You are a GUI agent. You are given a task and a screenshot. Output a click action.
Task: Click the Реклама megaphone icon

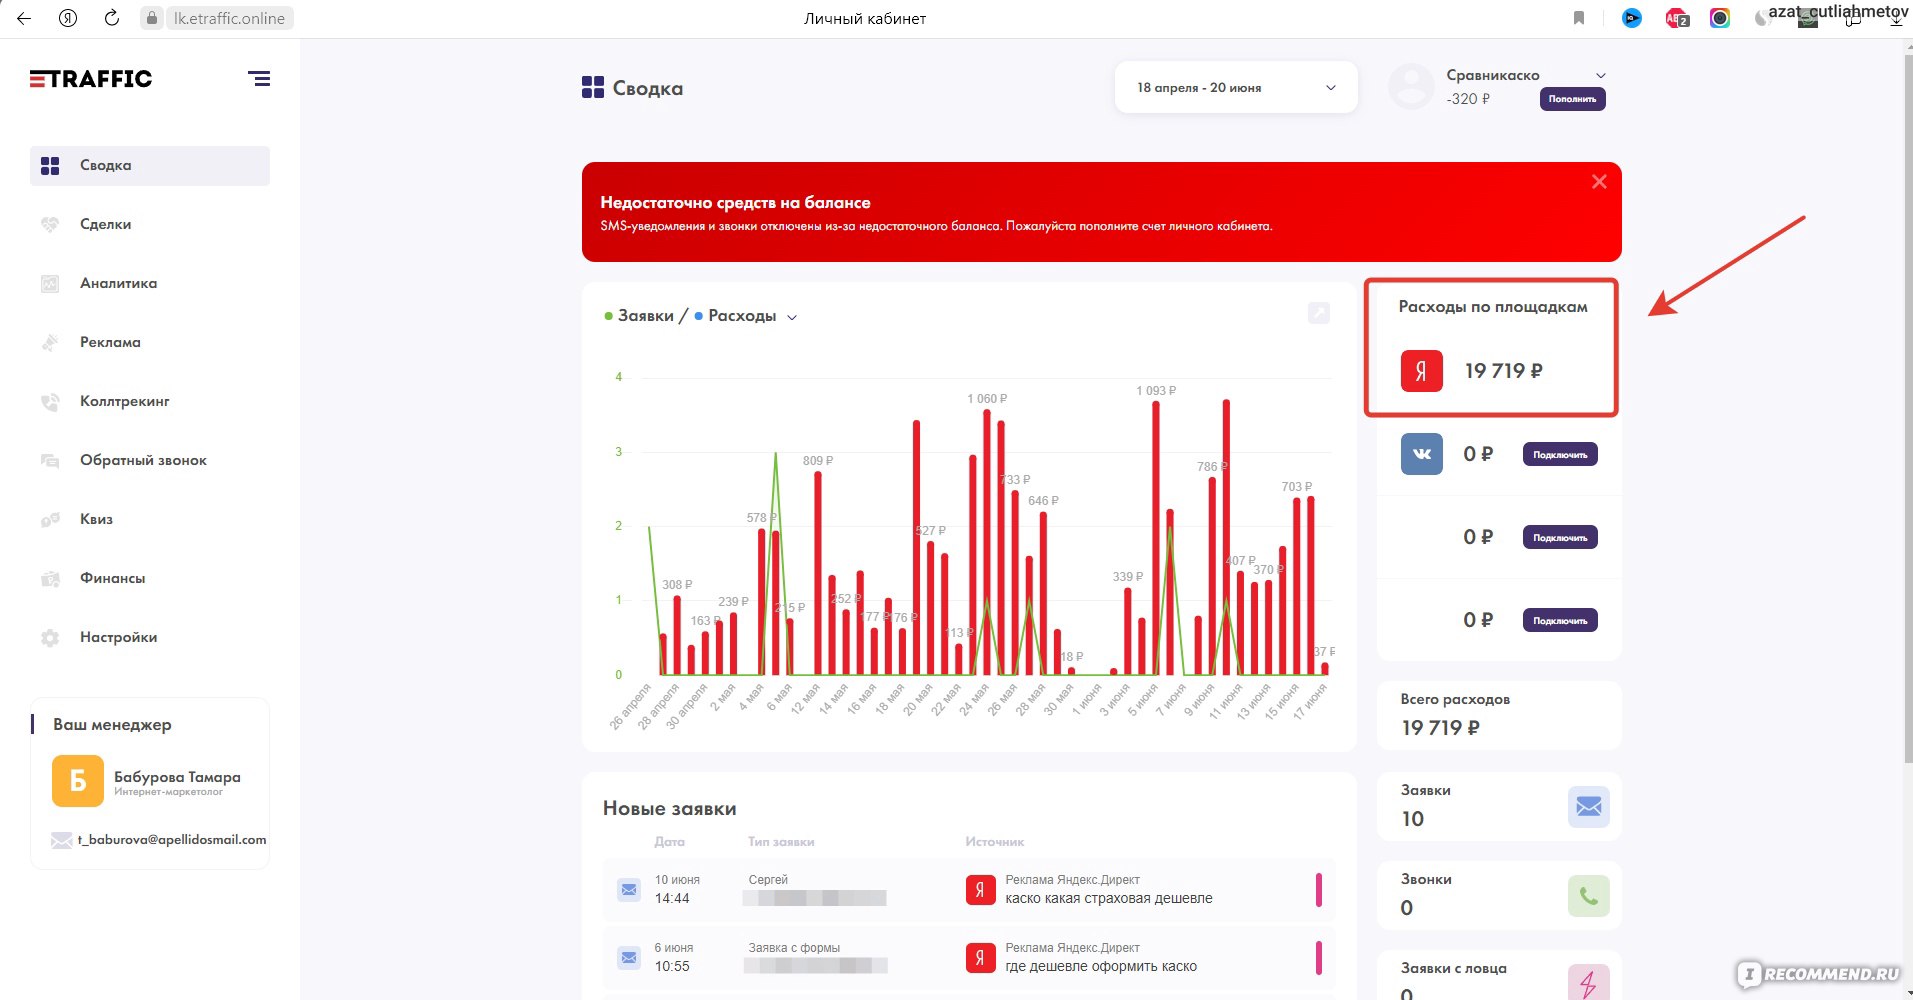(x=50, y=343)
